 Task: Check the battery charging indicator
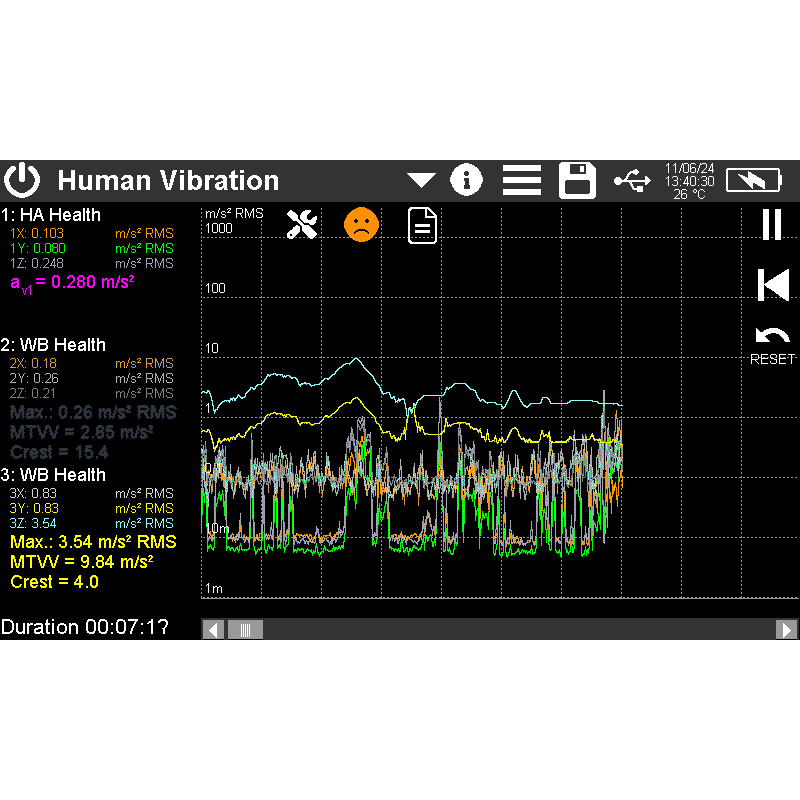(x=757, y=180)
